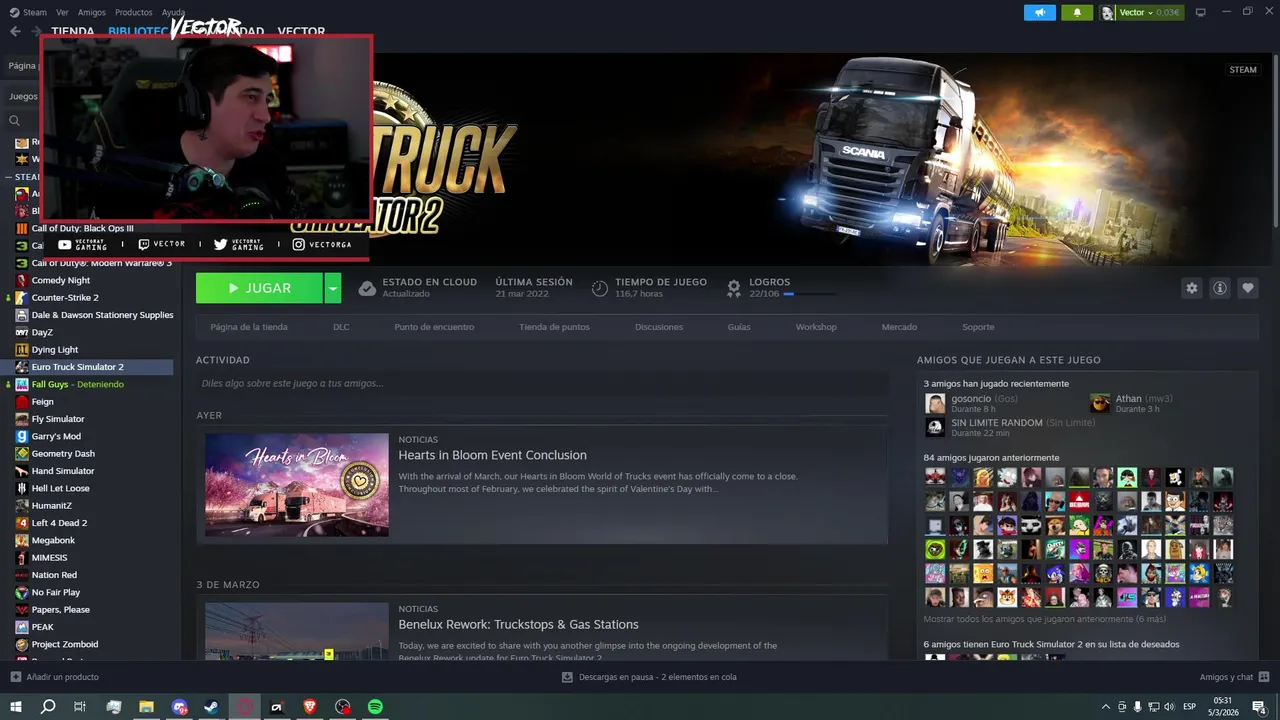
Task: Open the Mercado tab
Action: [x=899, y=327]
